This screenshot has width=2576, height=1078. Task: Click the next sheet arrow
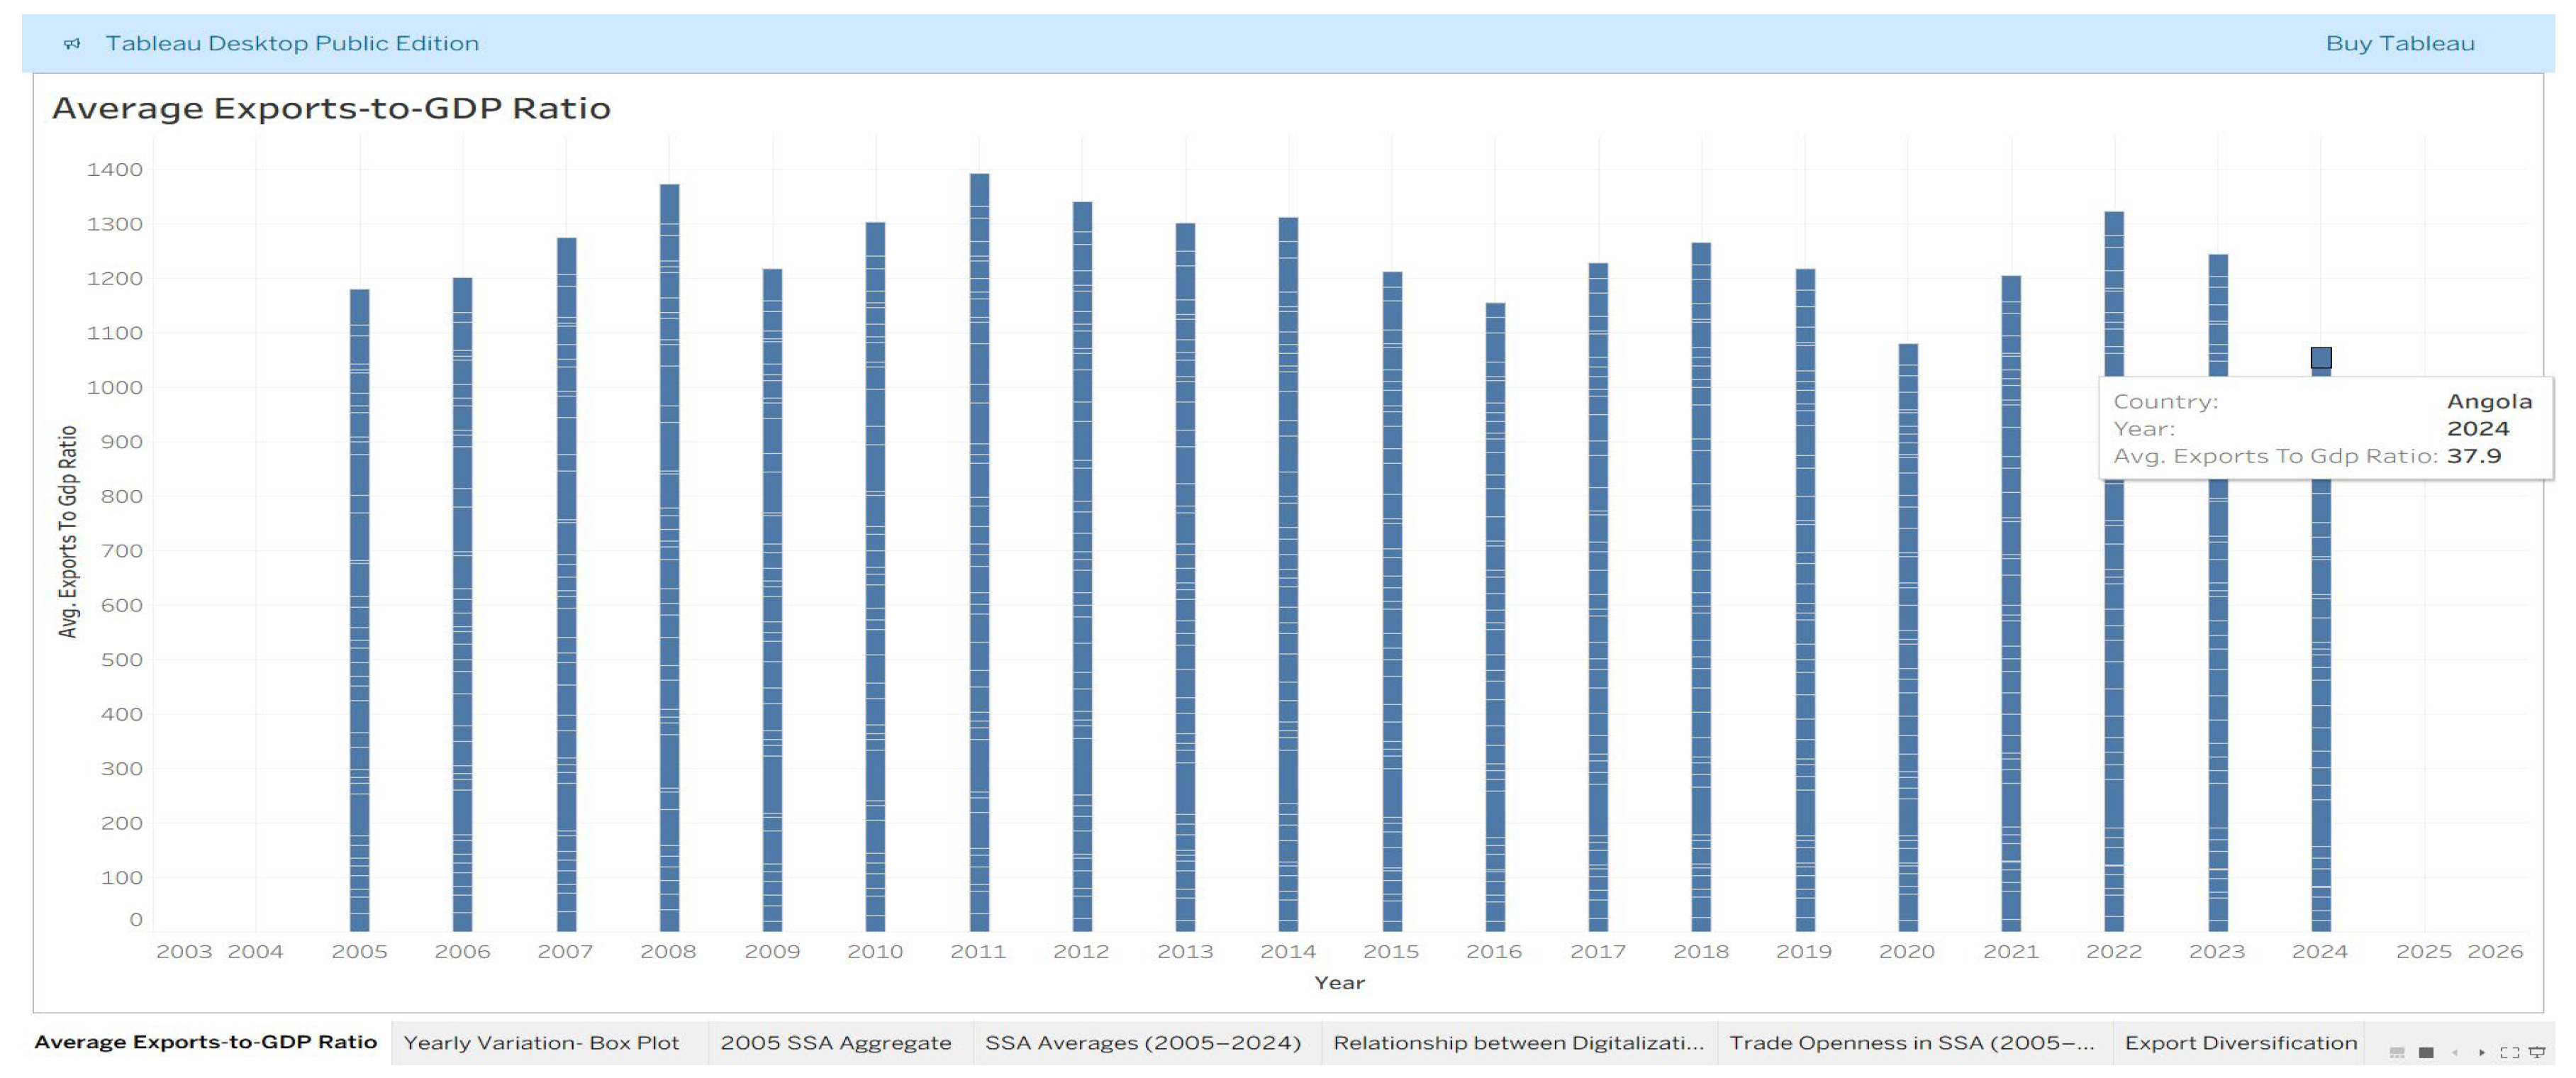tap(2482, 1052)
